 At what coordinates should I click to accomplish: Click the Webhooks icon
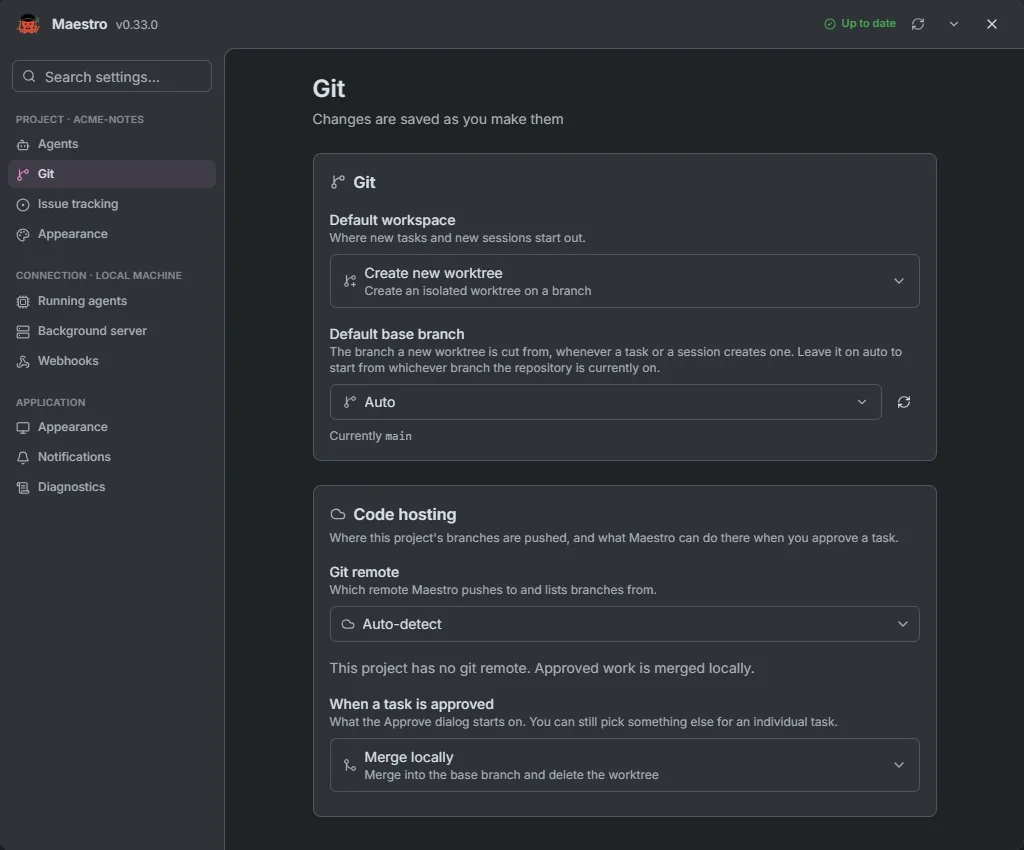point(23,362)
